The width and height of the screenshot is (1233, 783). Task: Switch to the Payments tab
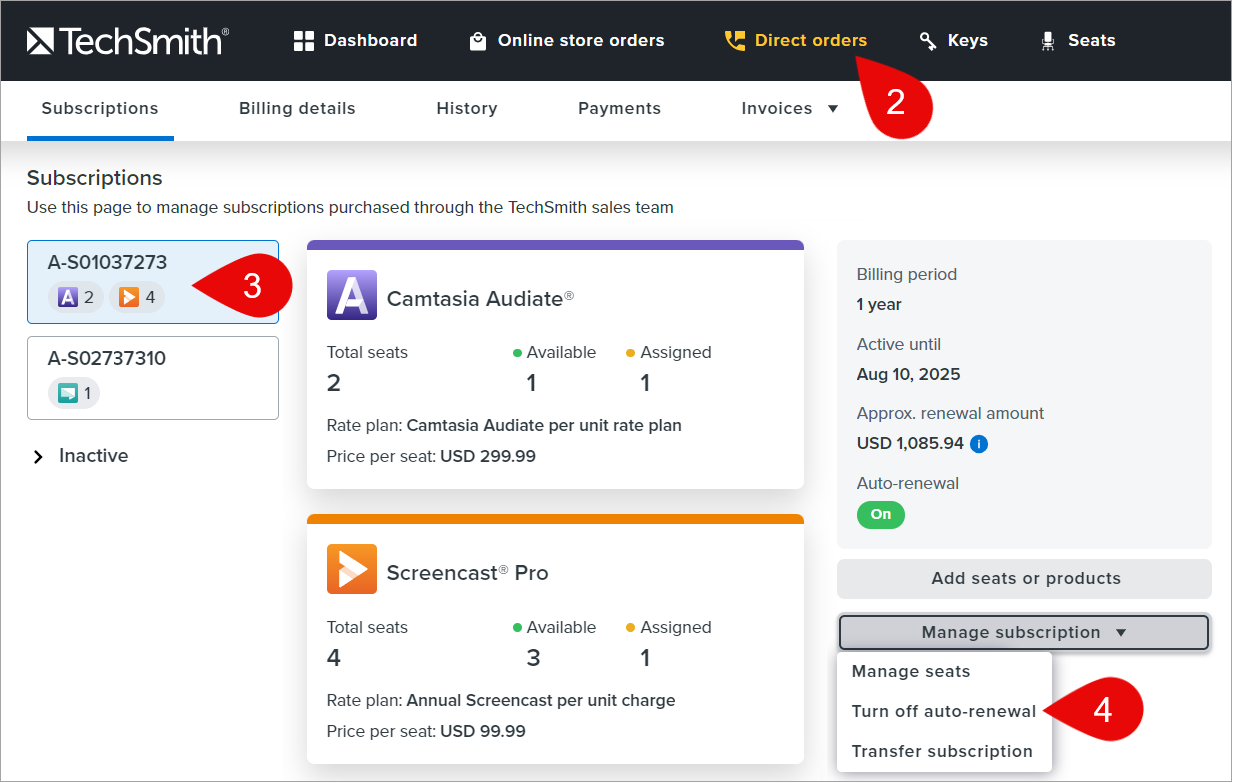[x=619, y=109]
